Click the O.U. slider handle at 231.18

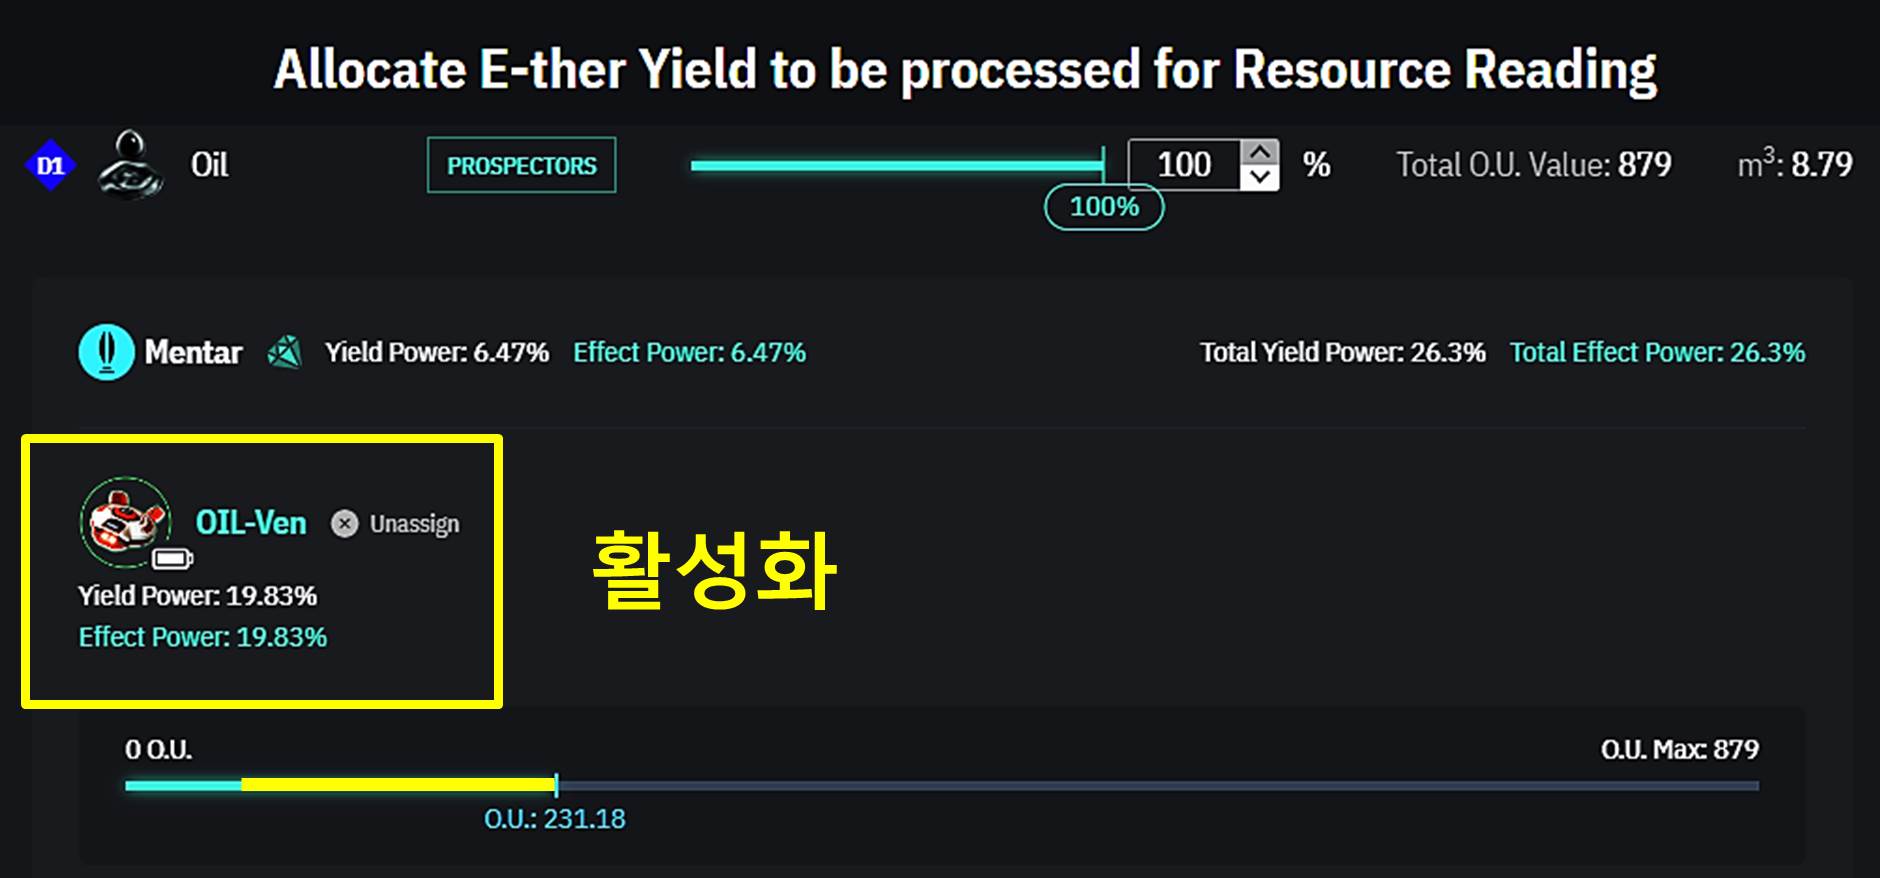coord(556,785)
